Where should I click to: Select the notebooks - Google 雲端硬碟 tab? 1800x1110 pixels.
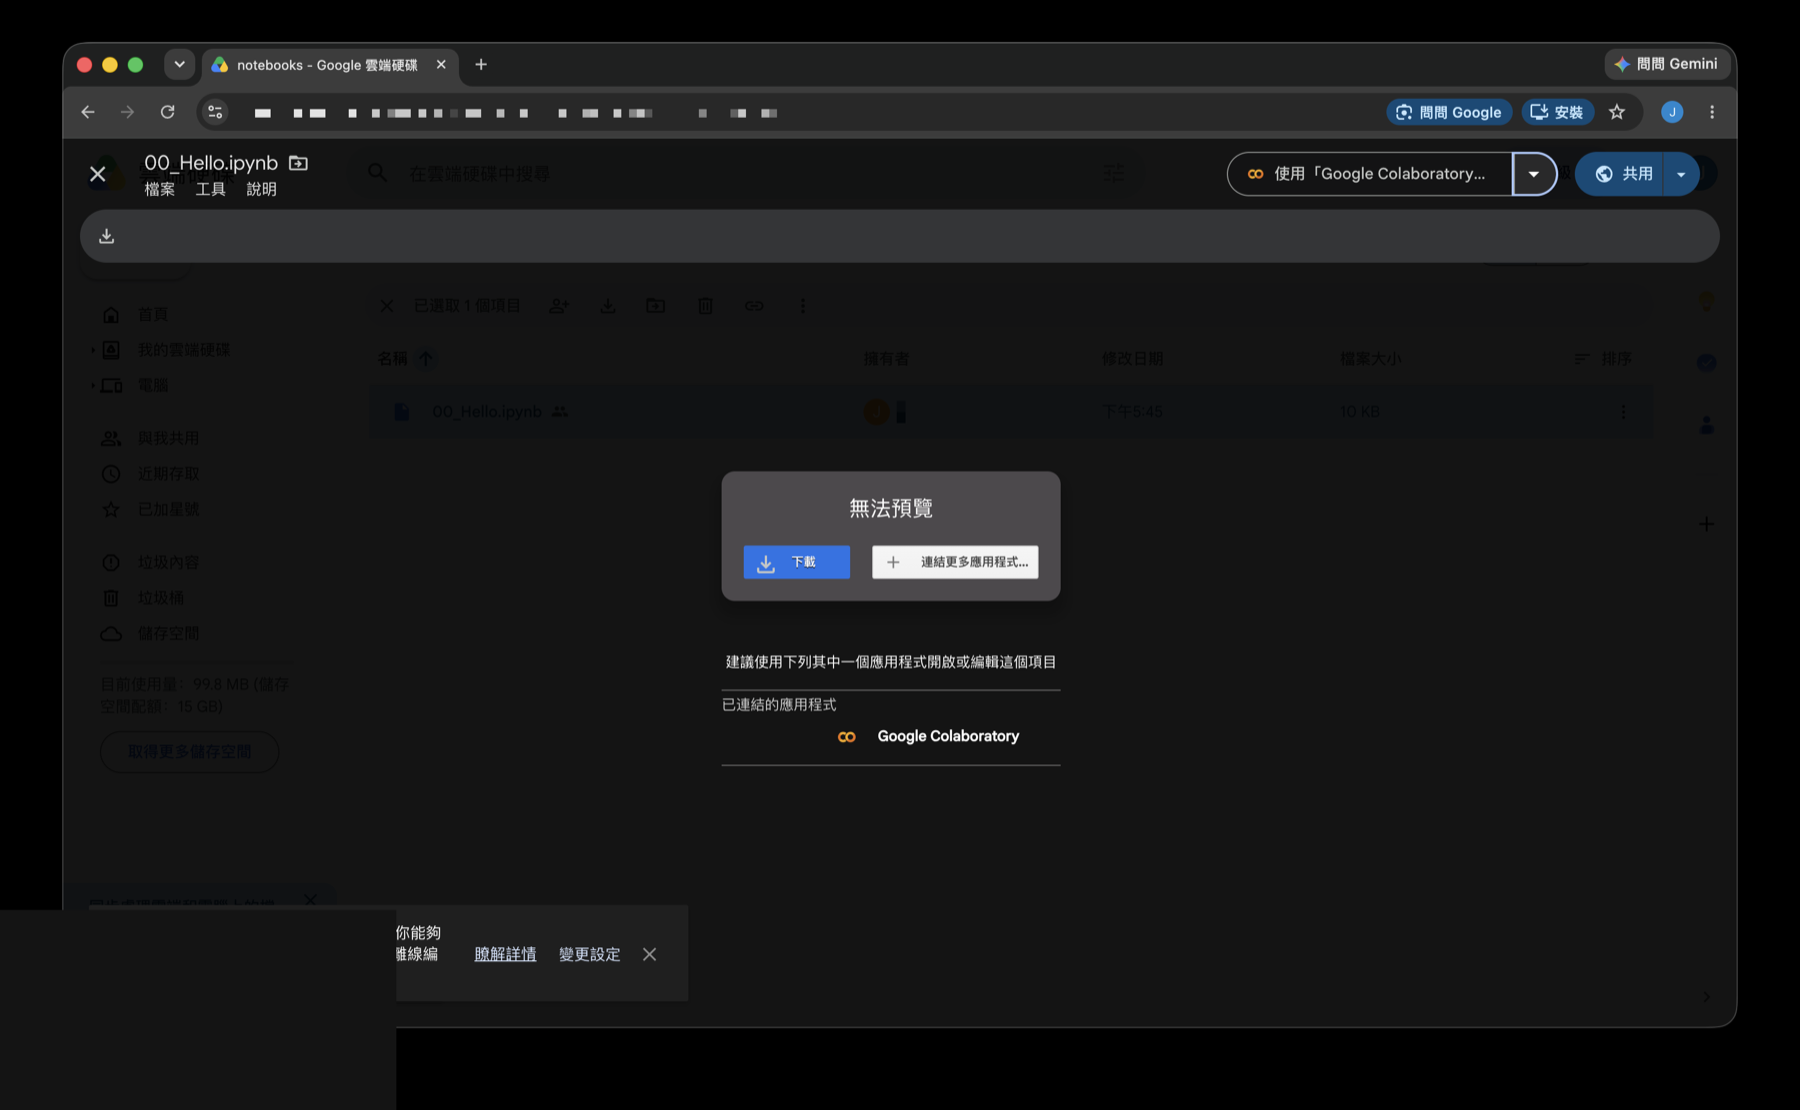pos(330,65)
